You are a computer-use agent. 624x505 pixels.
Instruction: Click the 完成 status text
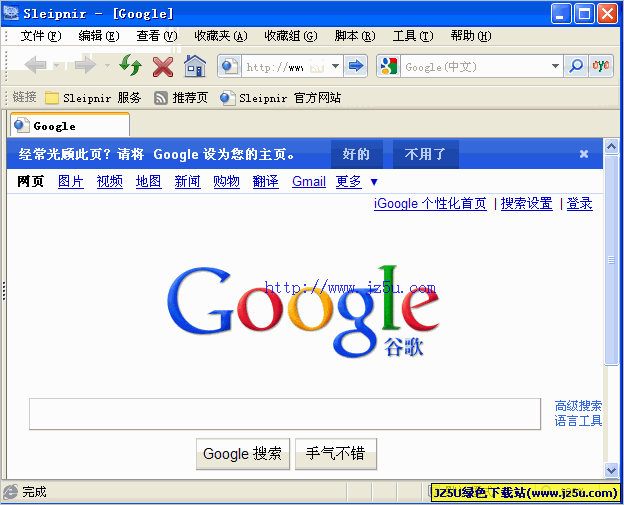coord(34,492)
